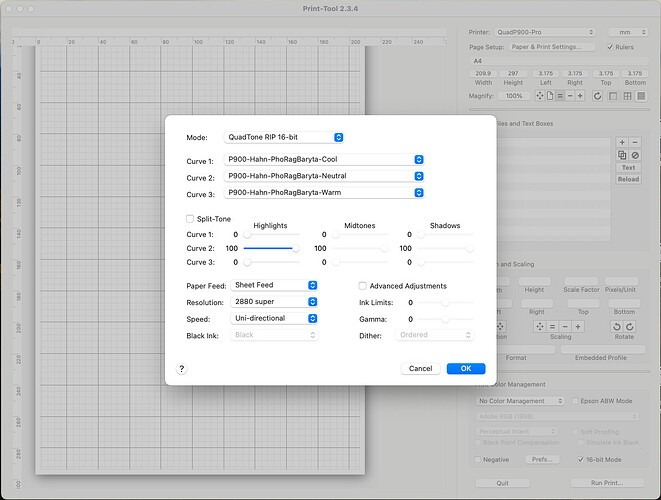Click the Curve 2 Highlights slider

coord(270,247)
